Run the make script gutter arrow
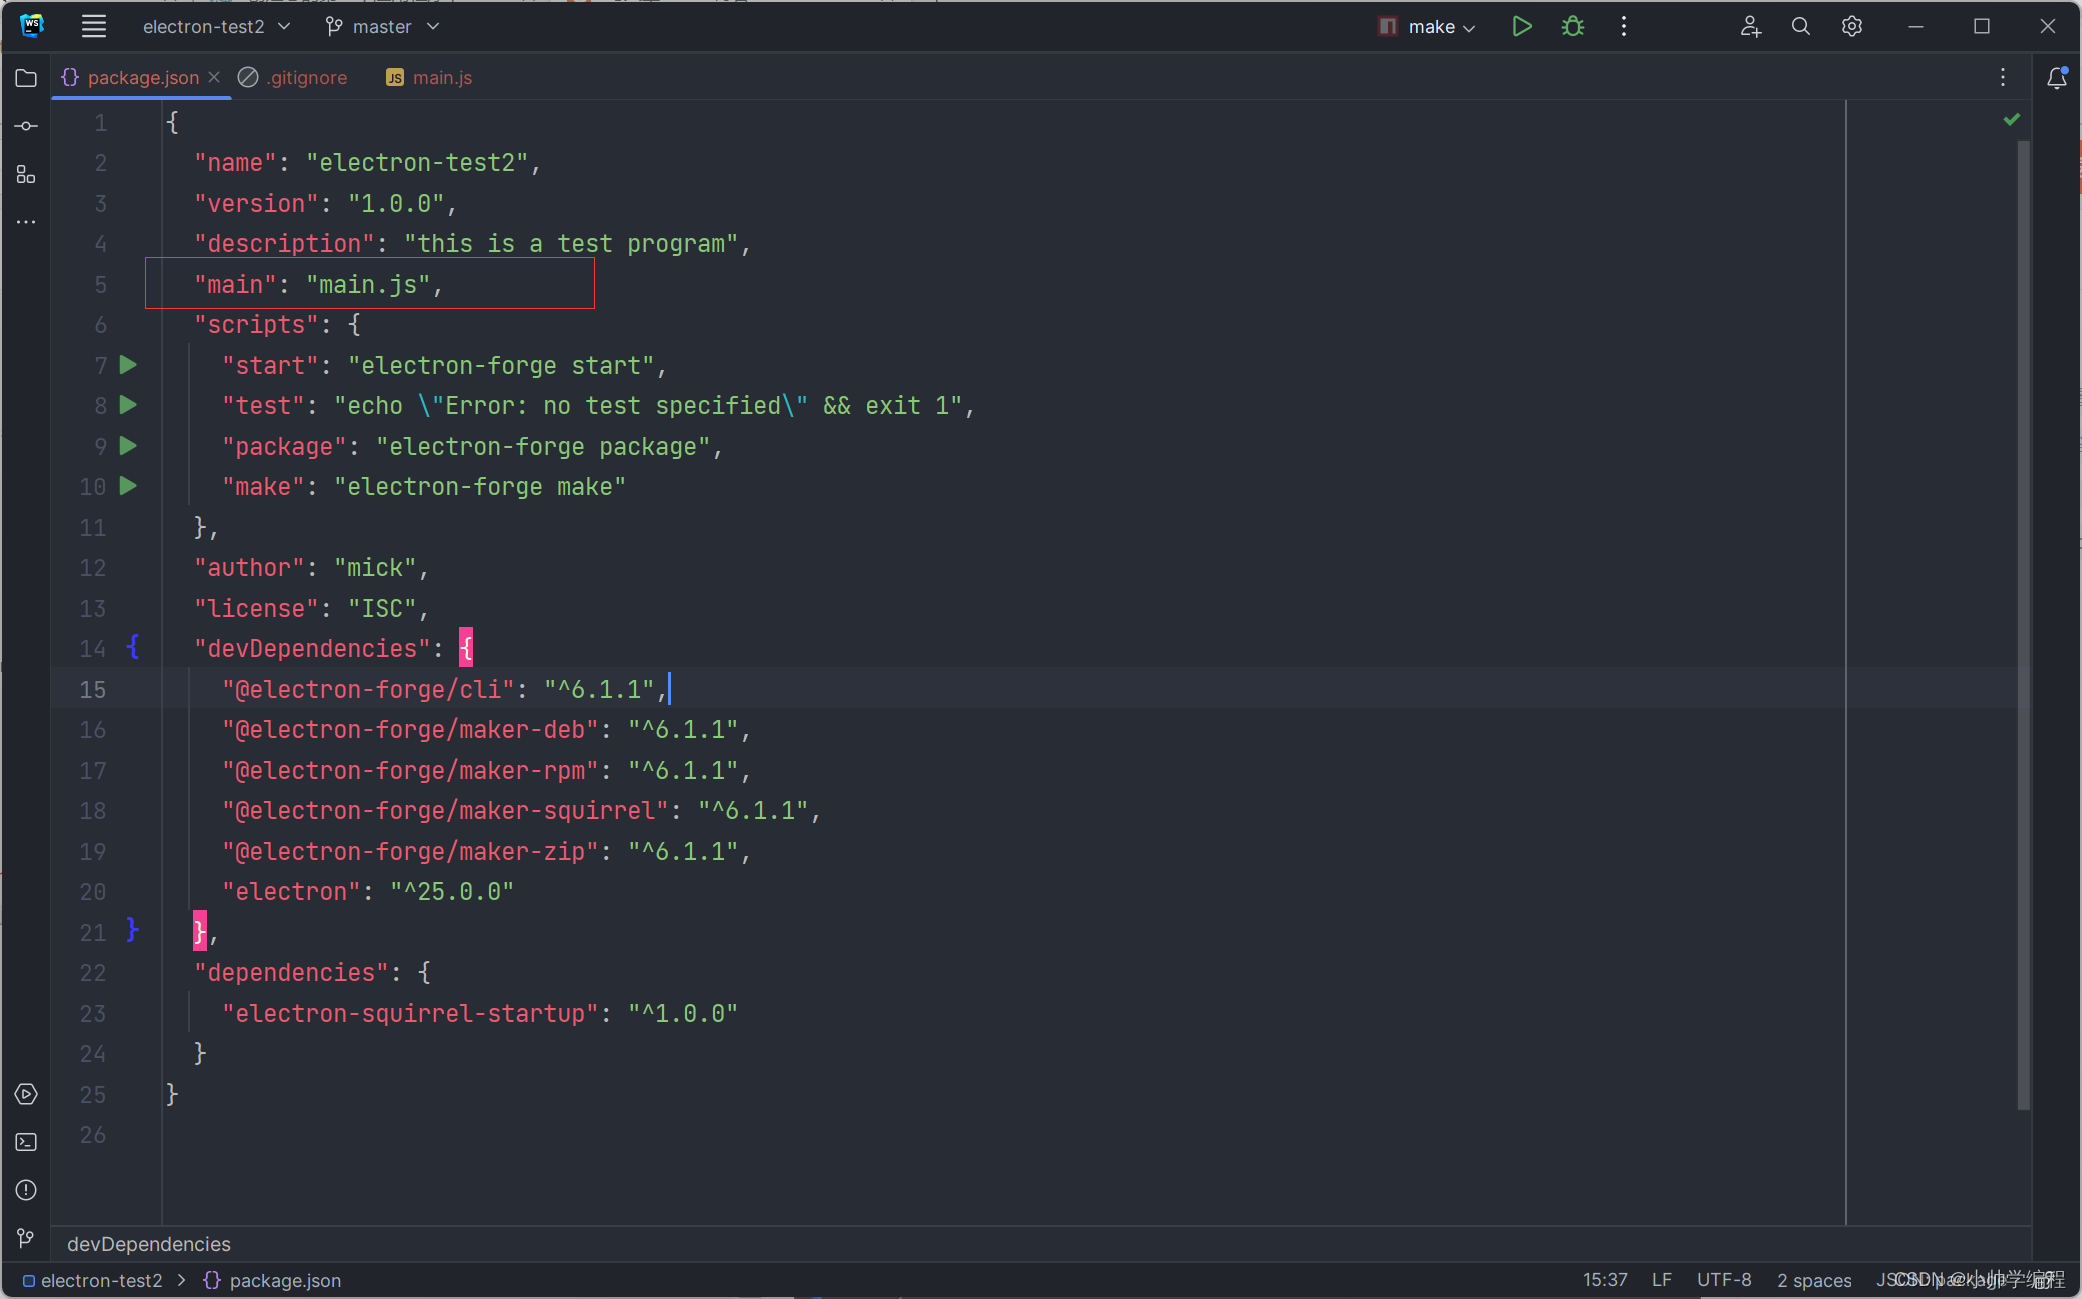2082x1299 pixels. coord(128,486)
